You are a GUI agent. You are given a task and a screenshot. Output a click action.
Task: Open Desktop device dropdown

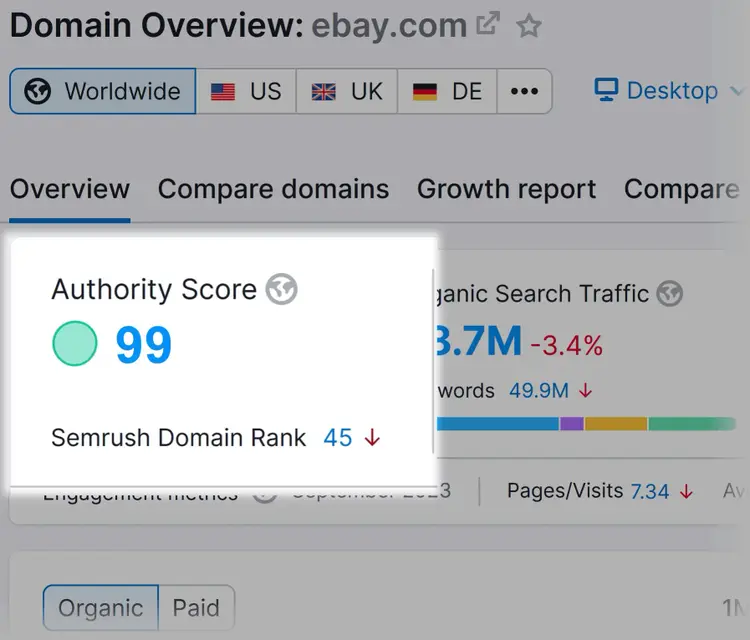[668, 90]
